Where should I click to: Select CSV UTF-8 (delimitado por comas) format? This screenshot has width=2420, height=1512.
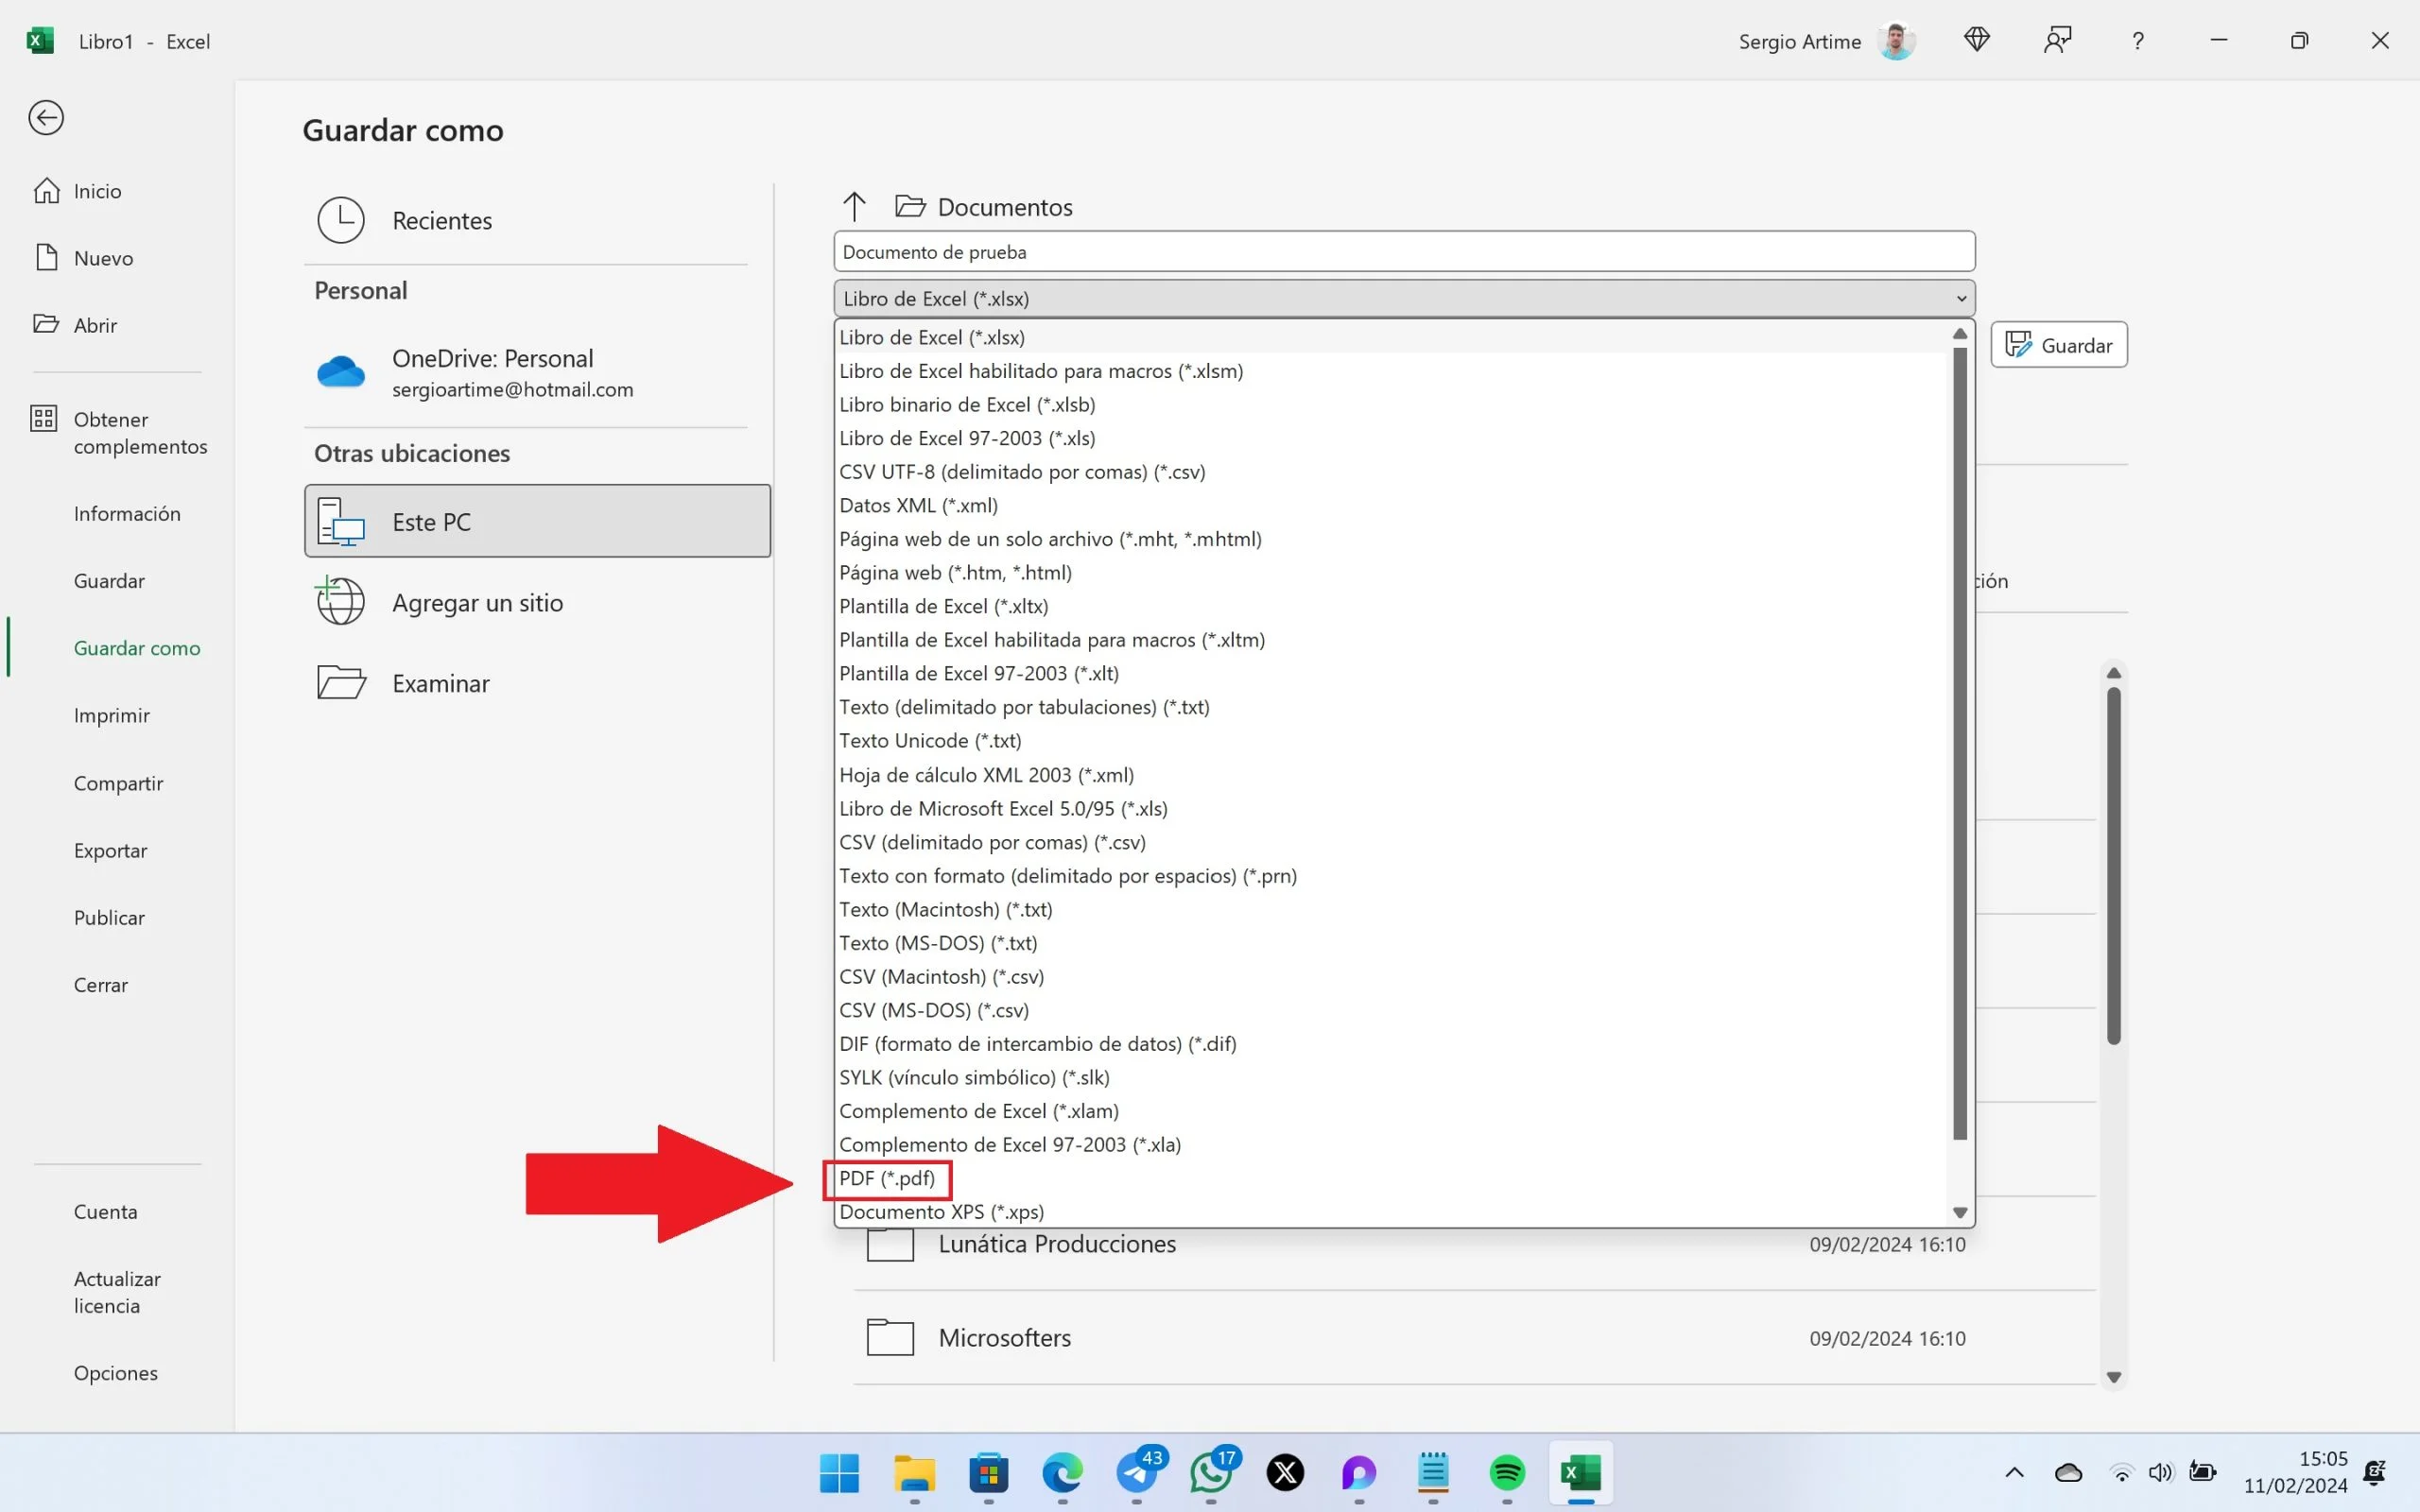(x=1021, y=472)
